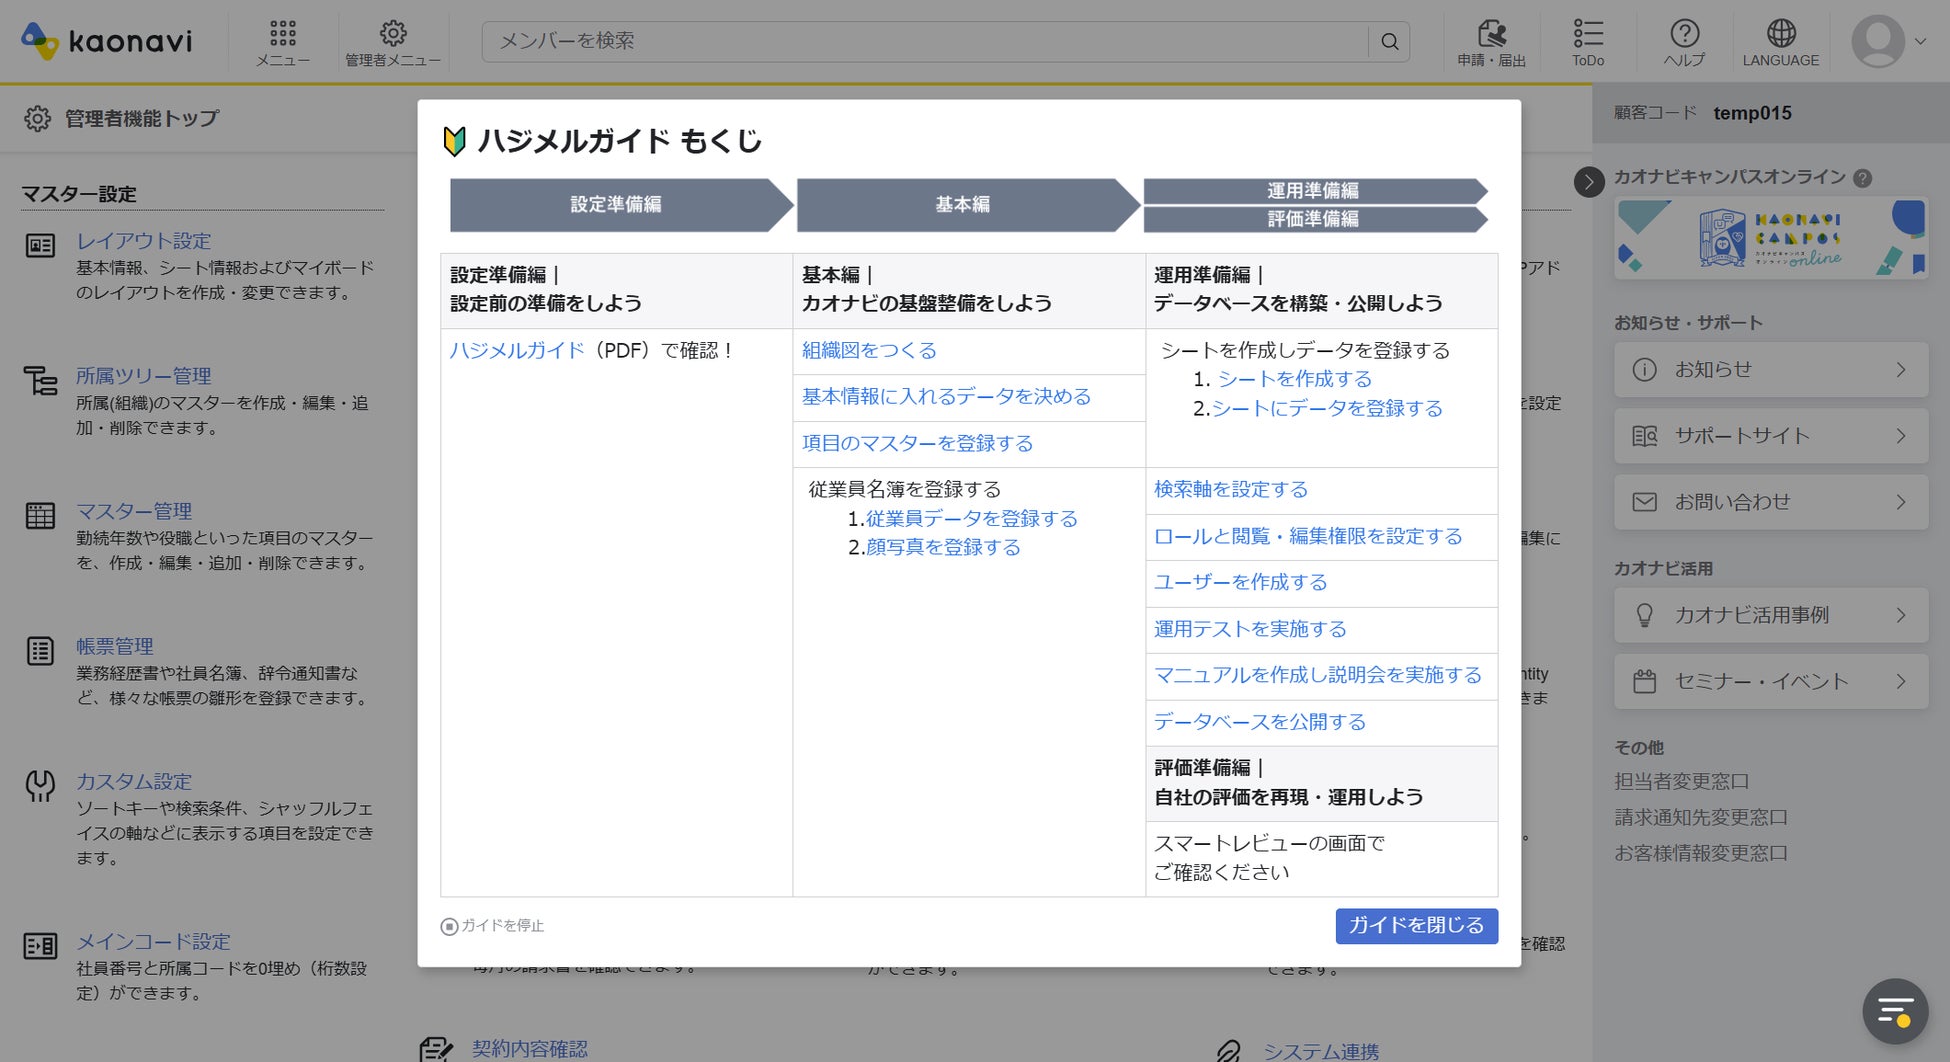The height and width of the screenshot is (1062, 1950).
Task: Open ロールと閲覧・編集権限を設定する link
Action: point(1308,537)
